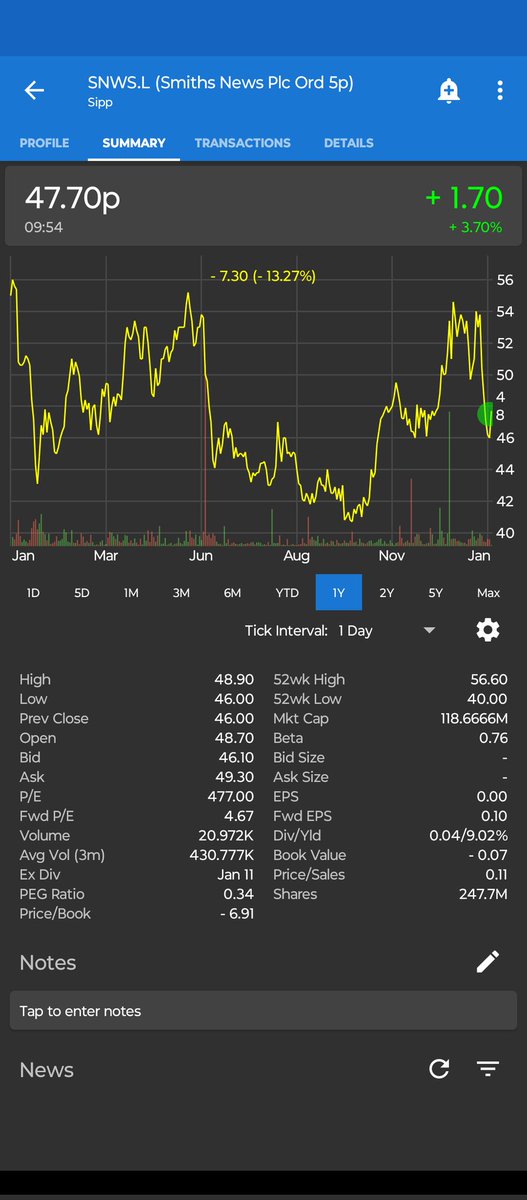The height and width of the screenshot is (1200, 527).
Task: Open the three-dot overflow menu
Action: tap(500, 91)
